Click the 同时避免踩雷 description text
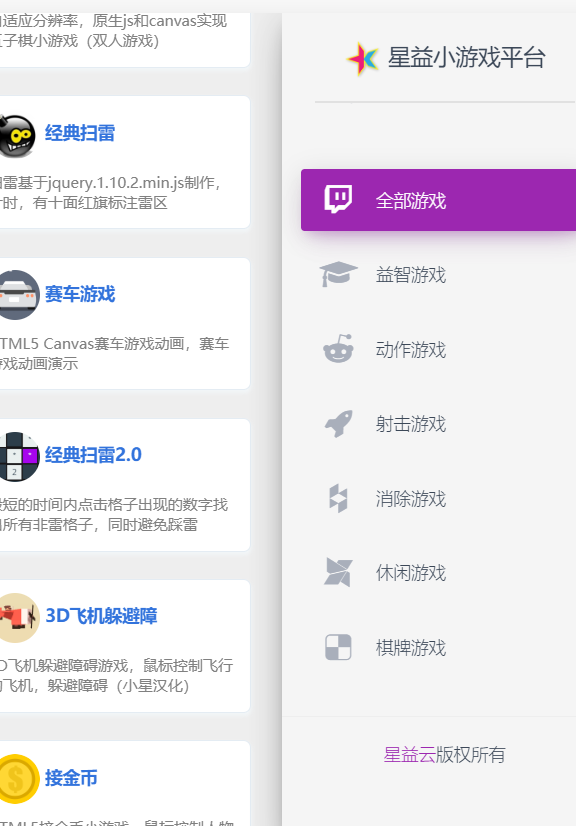The image size is (576, 826). 153,525
